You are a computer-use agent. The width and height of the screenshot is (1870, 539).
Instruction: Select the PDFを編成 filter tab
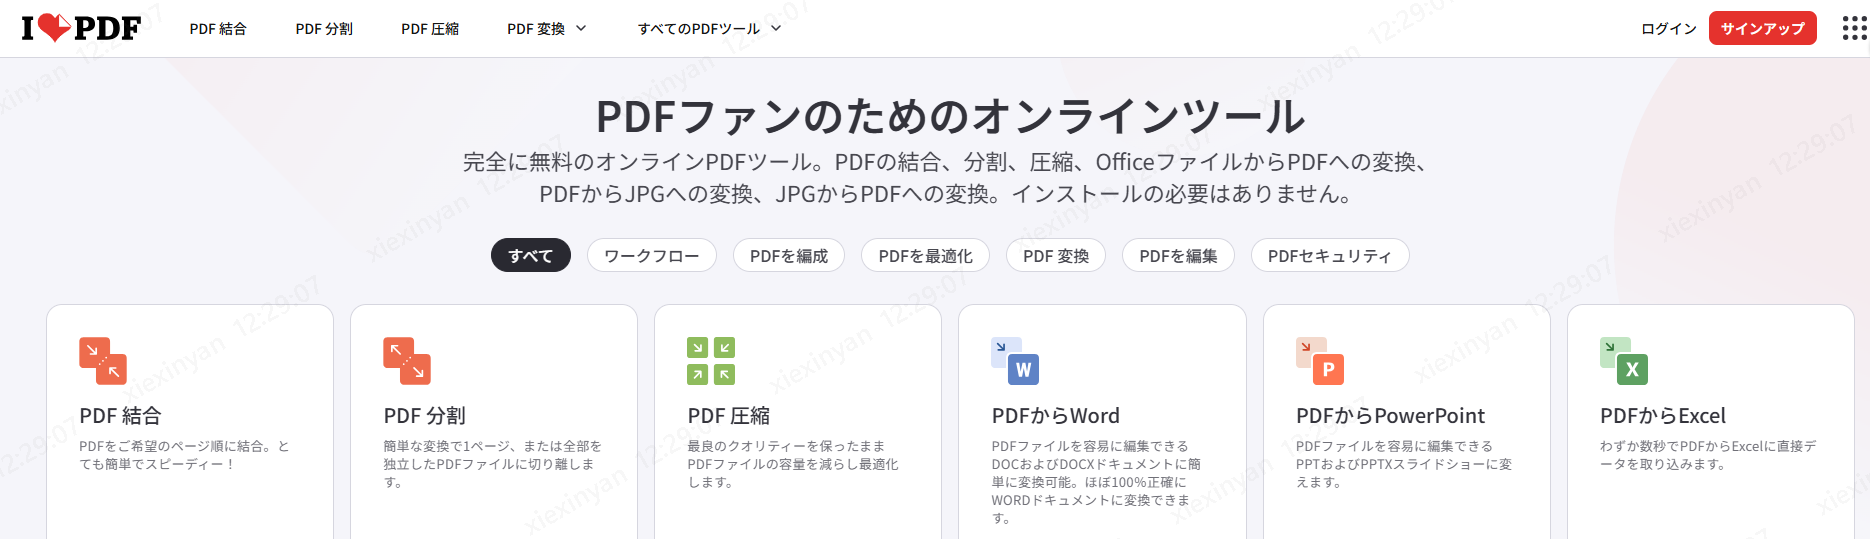coord(789,255)
